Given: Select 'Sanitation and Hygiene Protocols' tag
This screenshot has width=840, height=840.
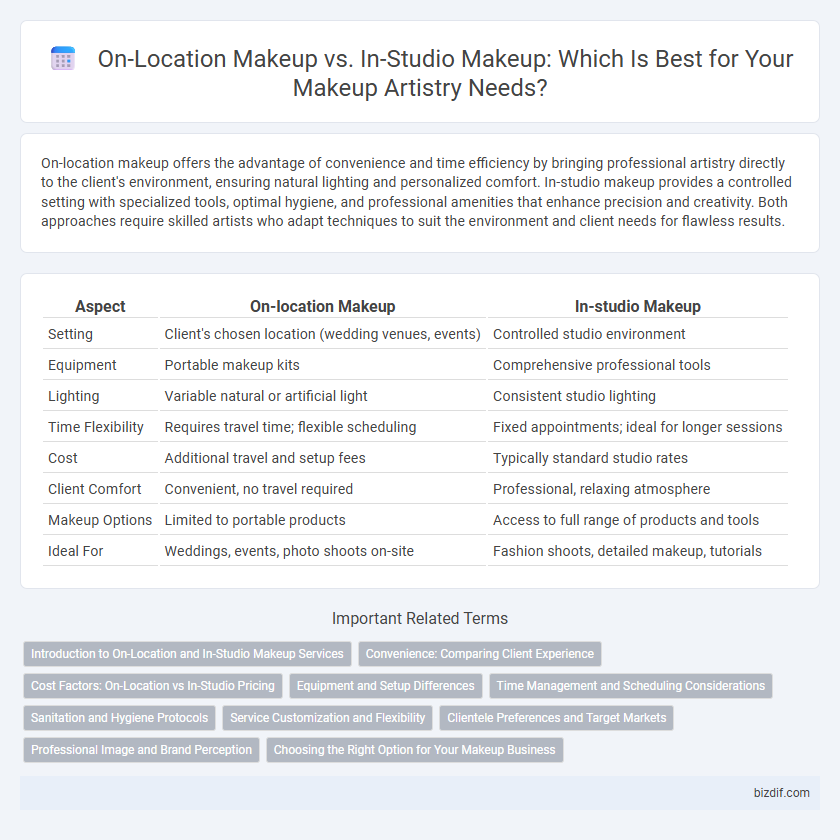Looking at the screenshot, I should 119,718.
